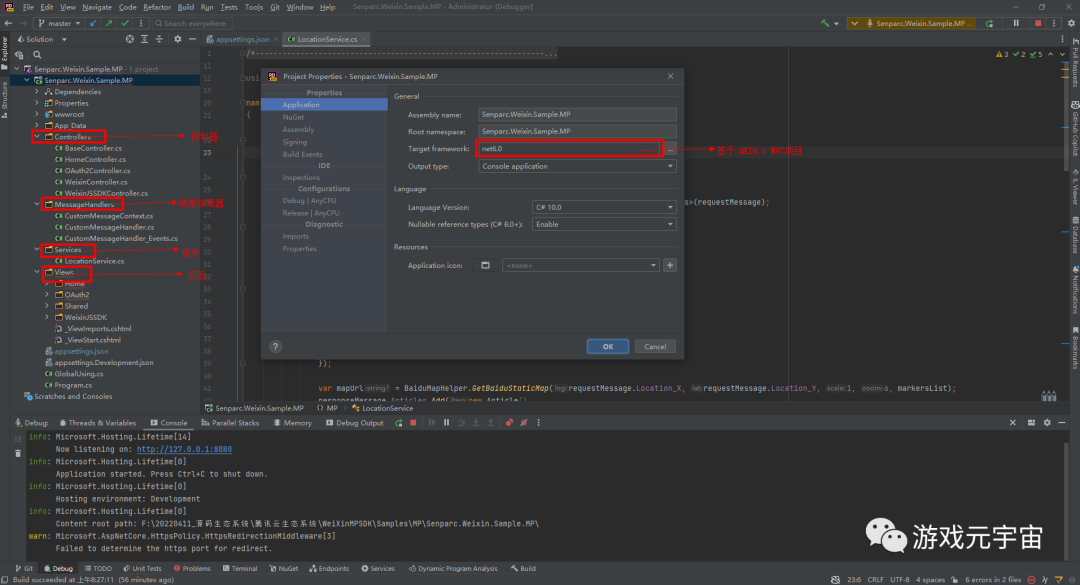Click the help question mark in Project Properties
Screen dimensions: 1080x585
(275, 346)
